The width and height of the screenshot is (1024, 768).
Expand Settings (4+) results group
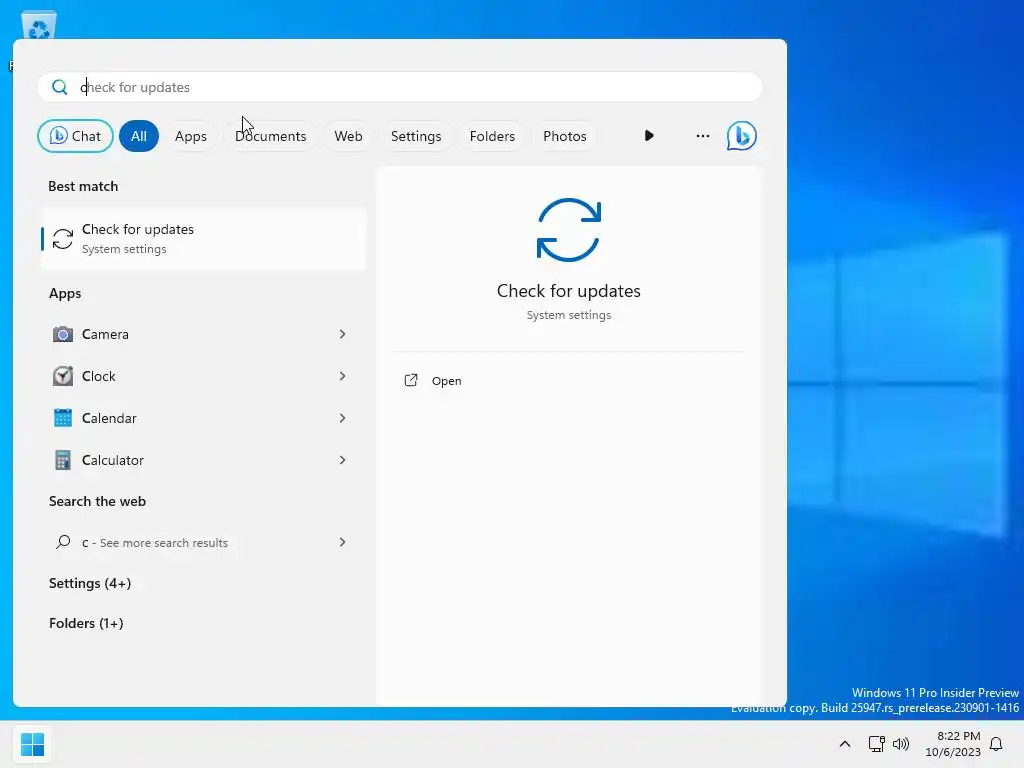[90, 583]
